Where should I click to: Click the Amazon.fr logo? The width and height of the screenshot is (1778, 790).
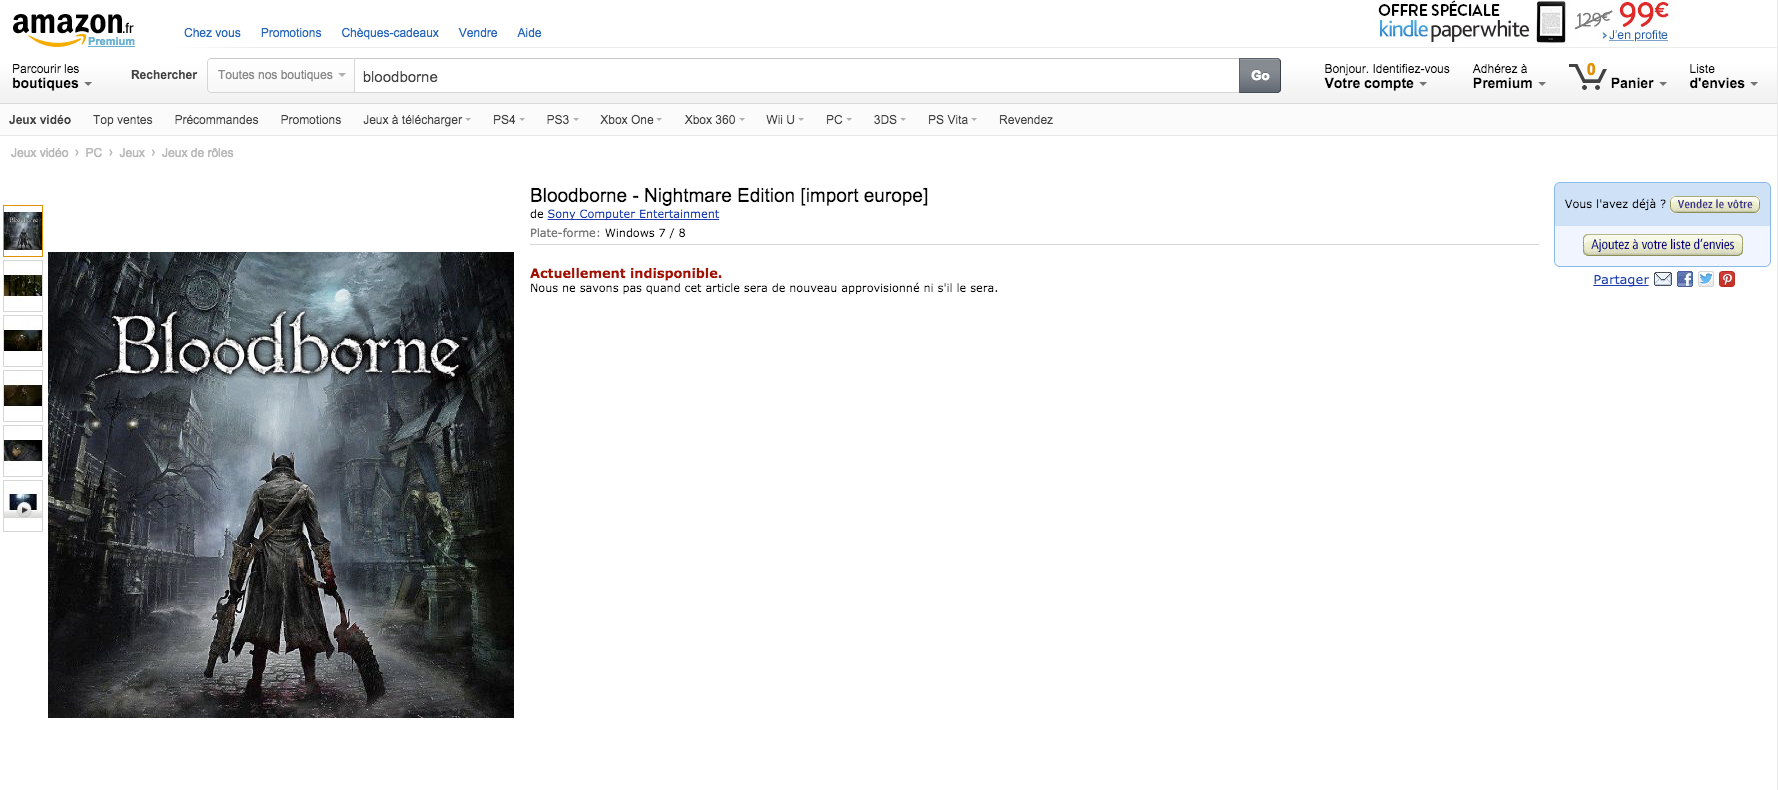tap(73, 28)
